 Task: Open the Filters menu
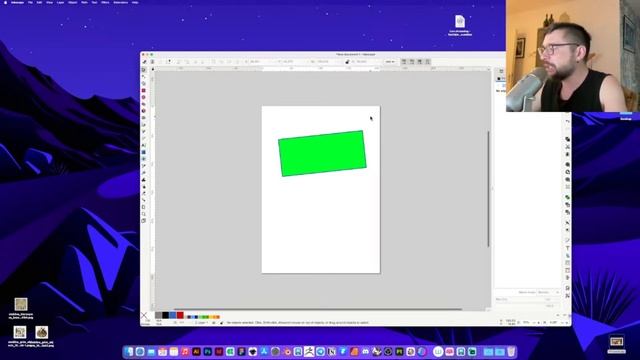coord(105,2)
